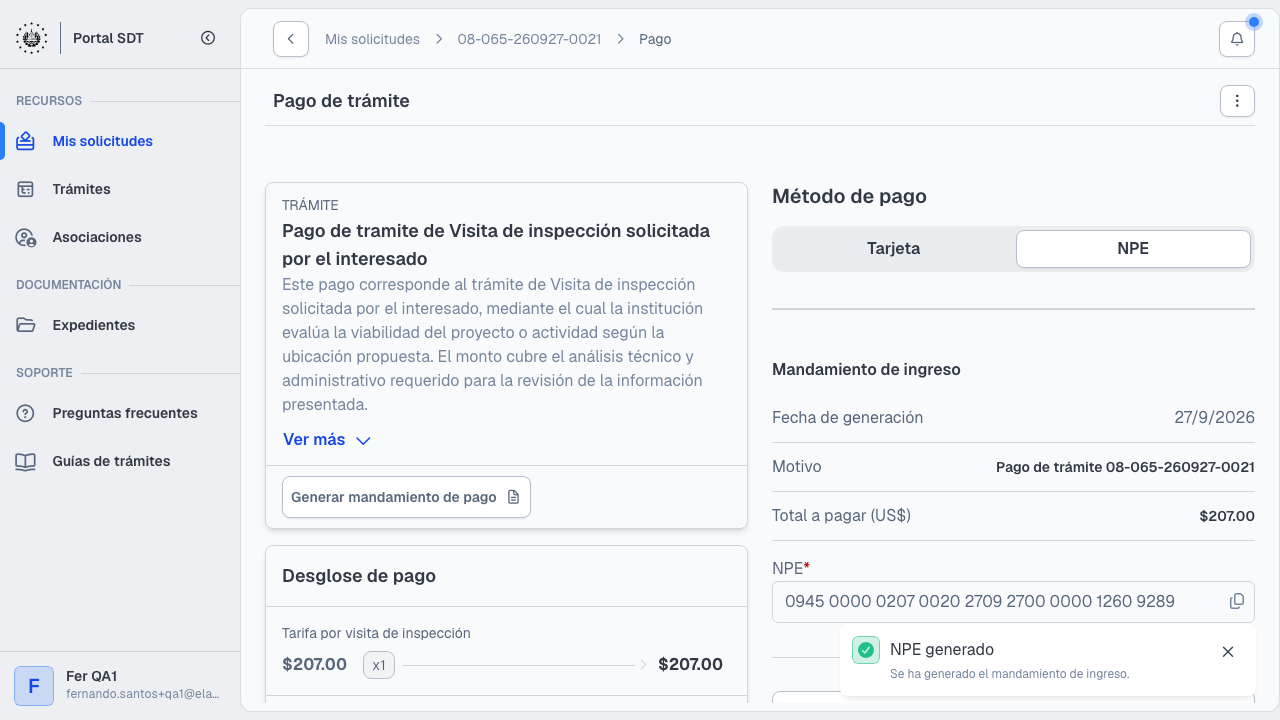
Task: Open the three-dot options menu
Action: pos(1237,101)
